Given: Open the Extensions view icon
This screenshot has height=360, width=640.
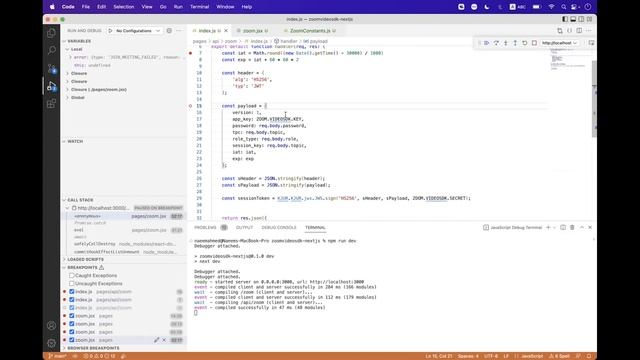Looking at the screenshot, I should coord(51,104).
